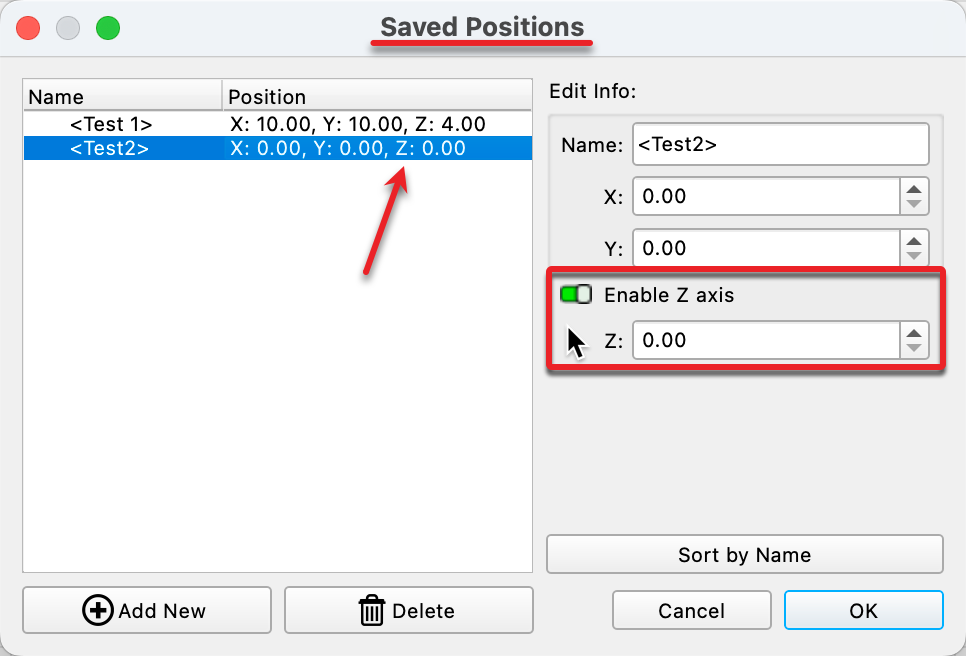Viewport: 966px width, 656px height.
Task: Toggle the Enable Z axis switch
Action: click(576, 295)
